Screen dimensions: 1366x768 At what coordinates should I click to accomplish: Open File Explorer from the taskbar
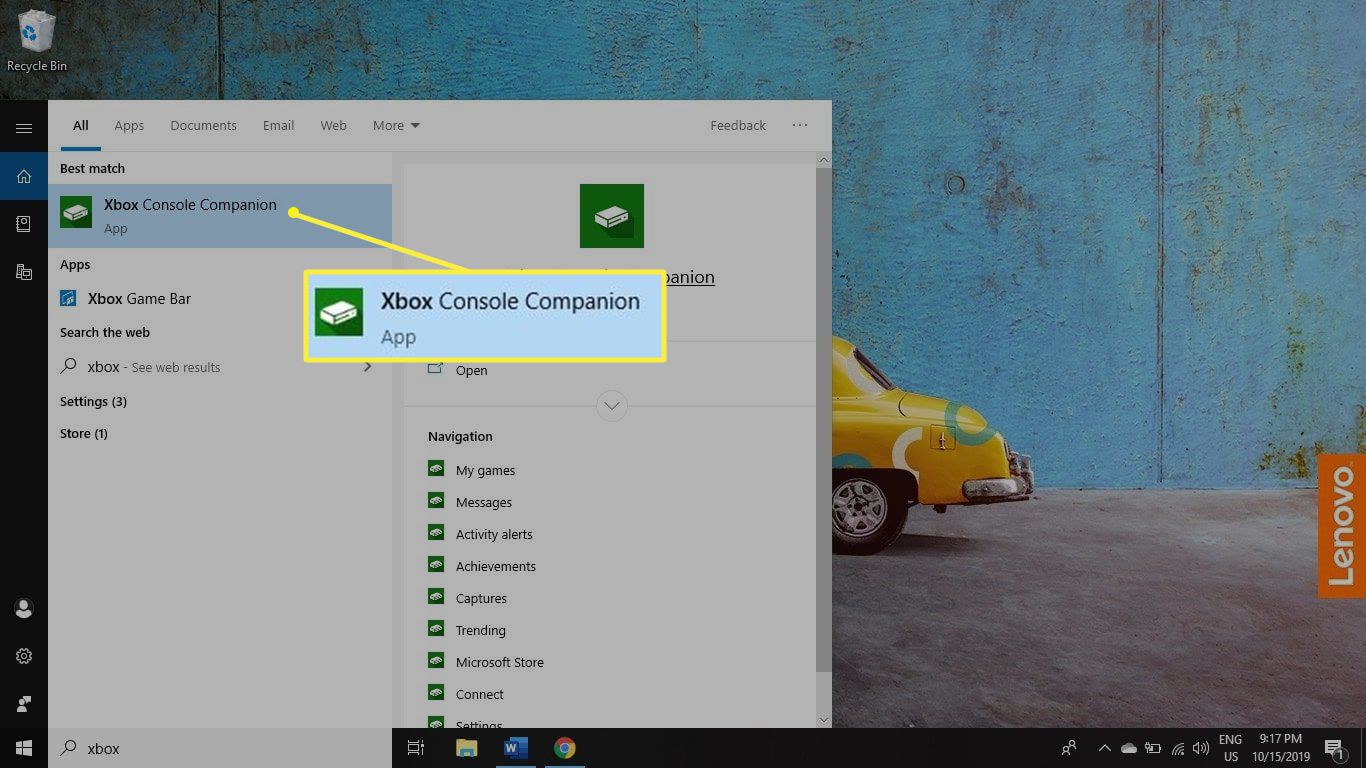(466, 748)
